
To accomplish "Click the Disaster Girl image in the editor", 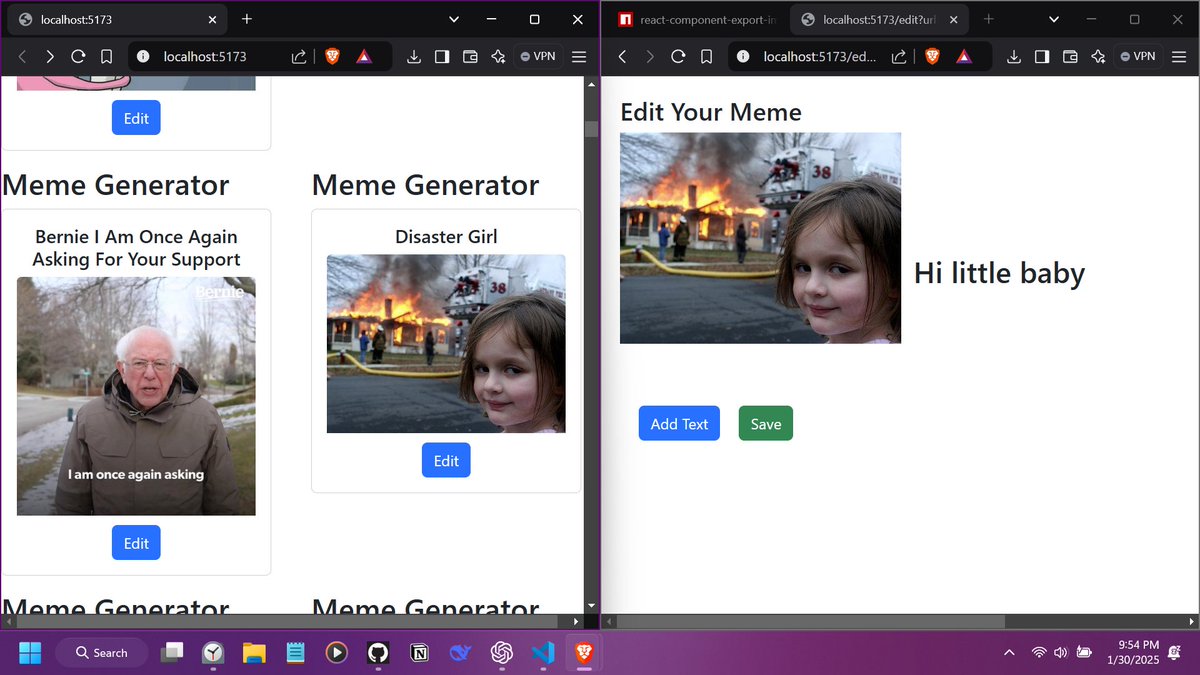I will [x=760, y=238].
